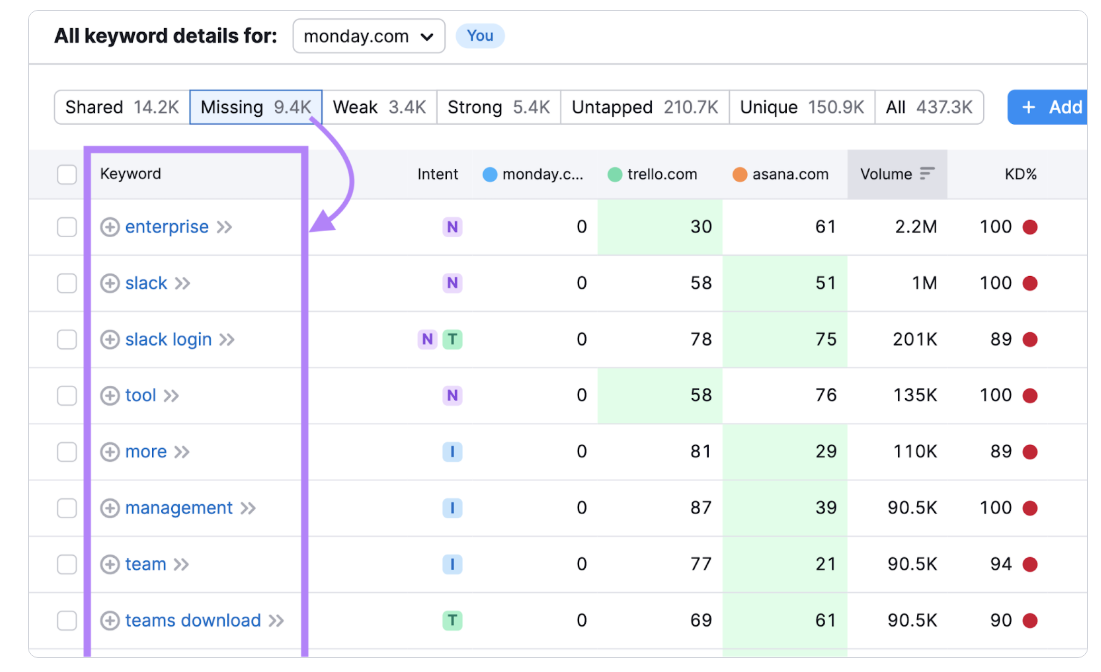Expand the double-arrow beside management keyword

pos(248,508)
